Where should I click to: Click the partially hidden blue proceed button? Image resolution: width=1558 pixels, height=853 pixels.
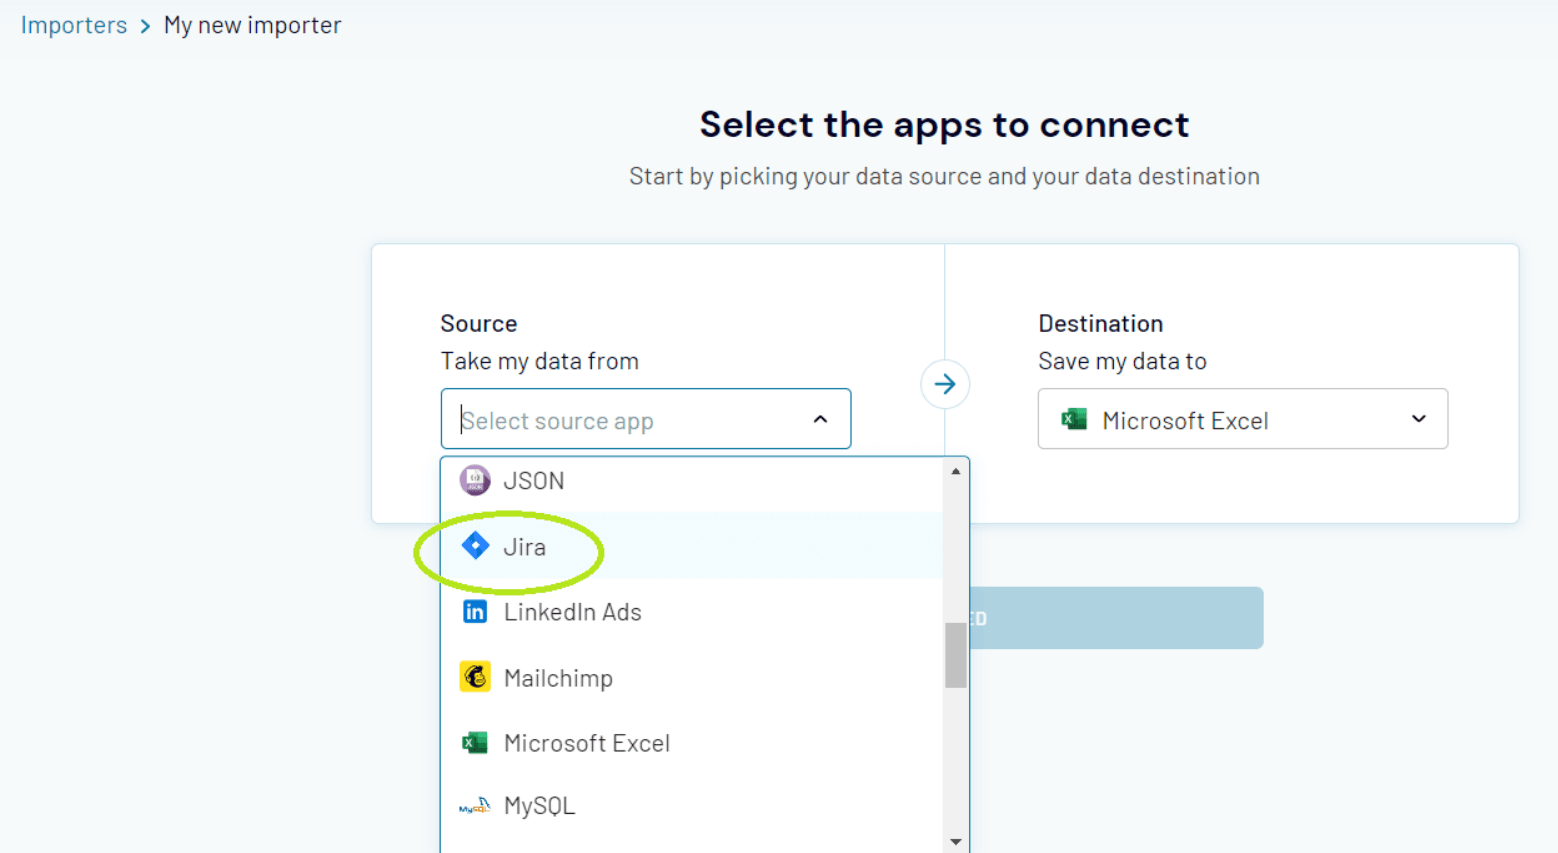click(1115, 618)
